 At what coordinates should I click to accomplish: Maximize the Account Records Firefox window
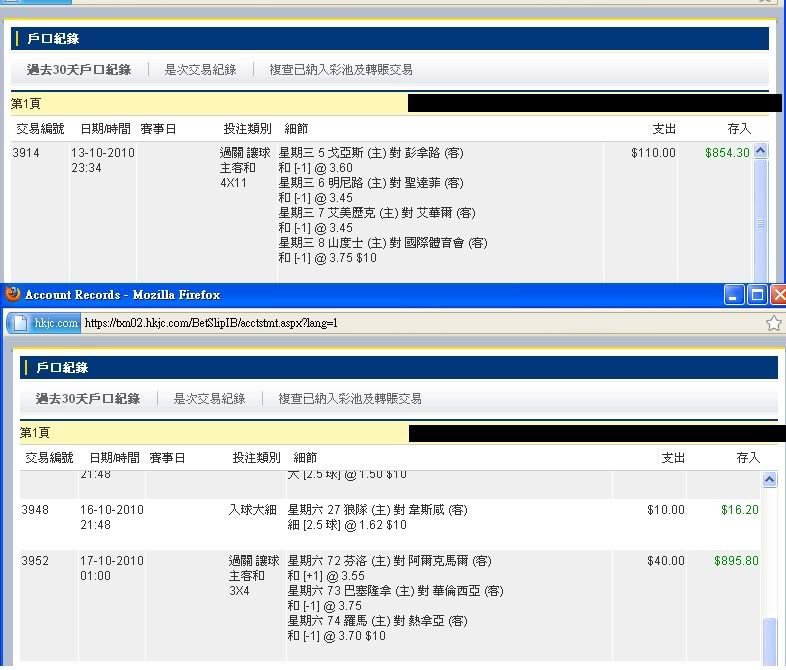click(756, 295)
